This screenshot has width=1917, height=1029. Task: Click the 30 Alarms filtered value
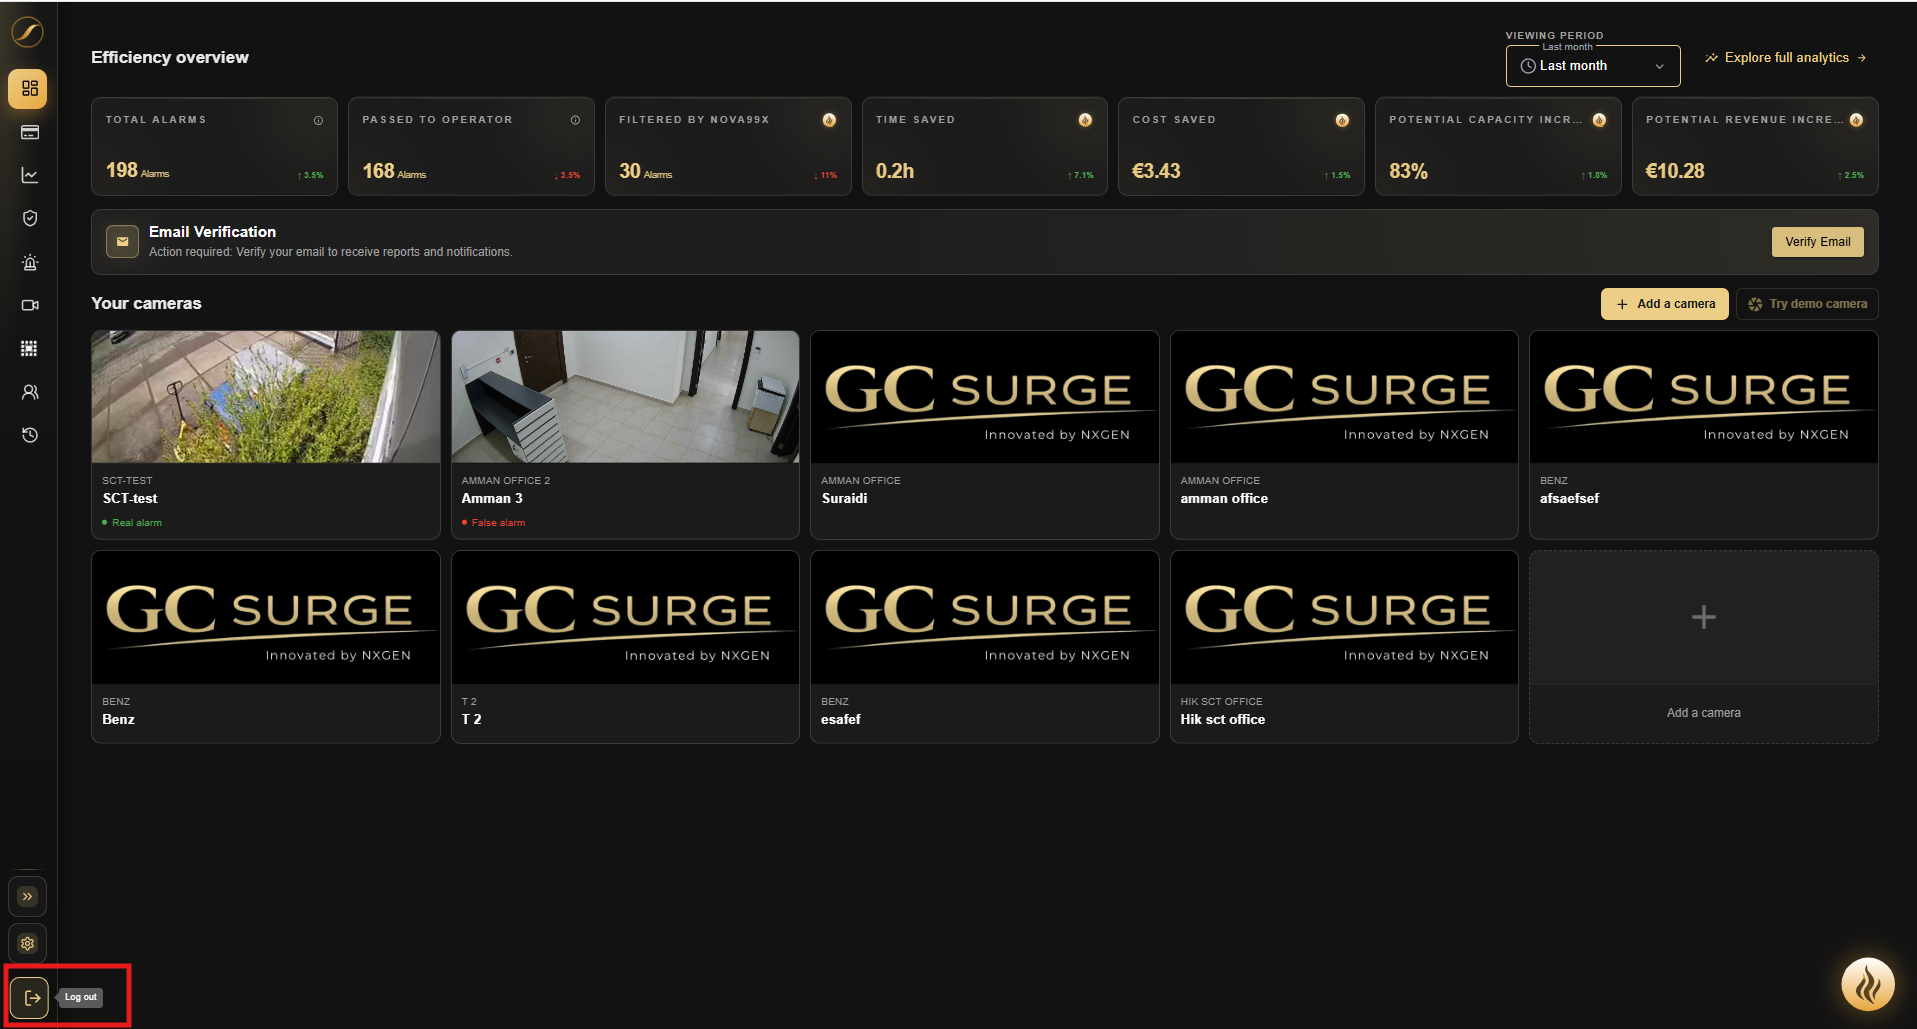(645, 171)
